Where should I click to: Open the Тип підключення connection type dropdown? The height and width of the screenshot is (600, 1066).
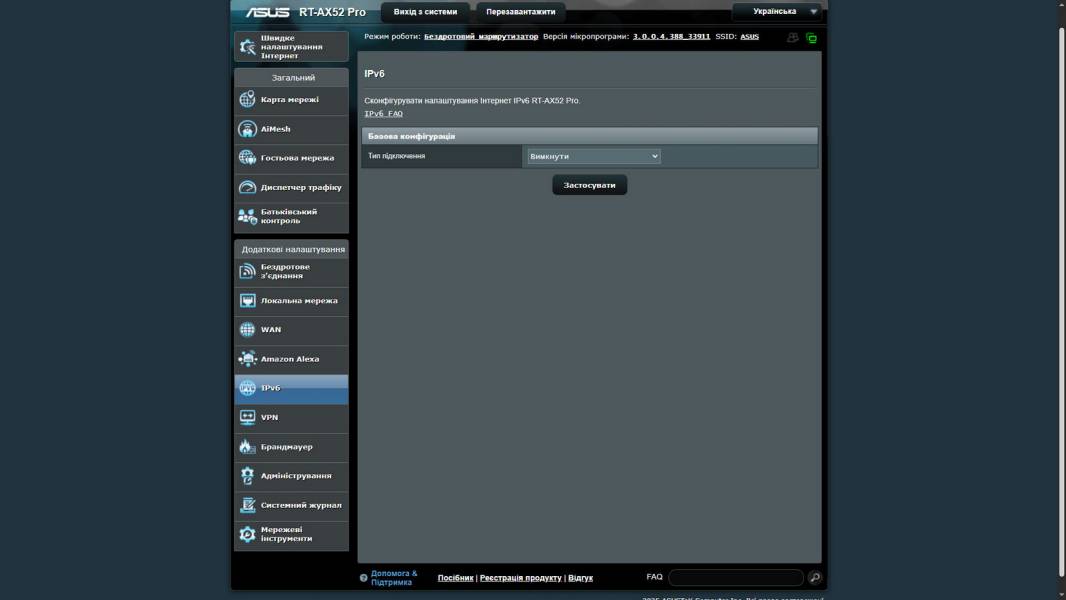pyautogui.click(x=593, y=157)
